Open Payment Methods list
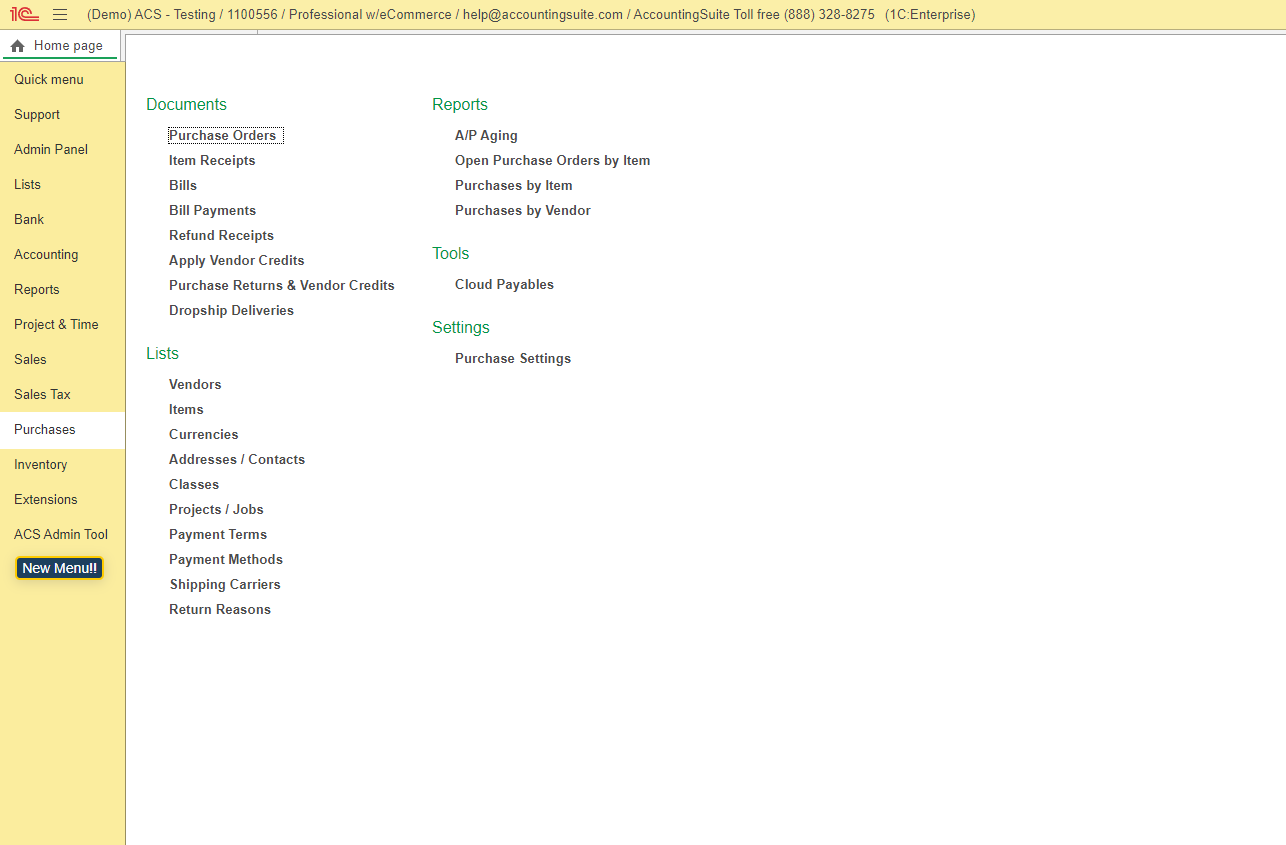This screenshot has height=845, width=1286. 226,560
